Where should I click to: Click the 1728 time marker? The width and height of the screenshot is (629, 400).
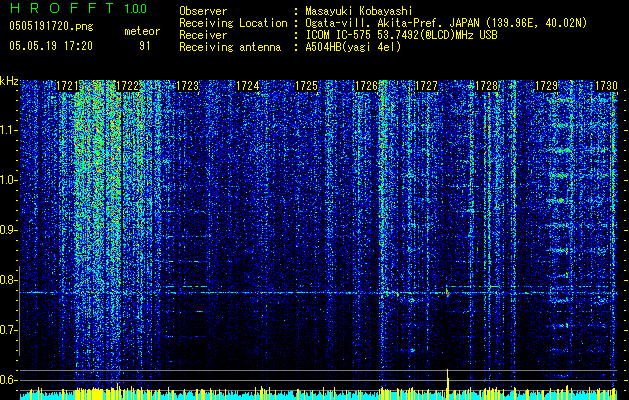pyautogui.click(x=487, y=86)
